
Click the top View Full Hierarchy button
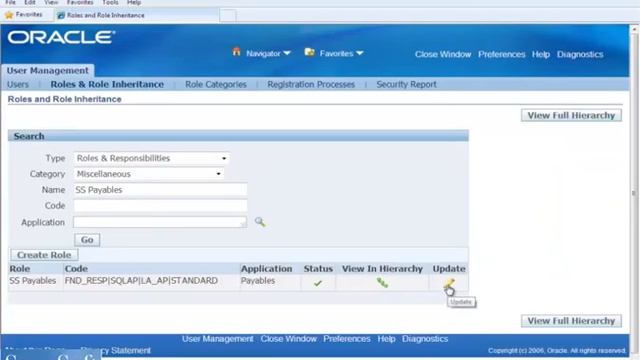571,116
